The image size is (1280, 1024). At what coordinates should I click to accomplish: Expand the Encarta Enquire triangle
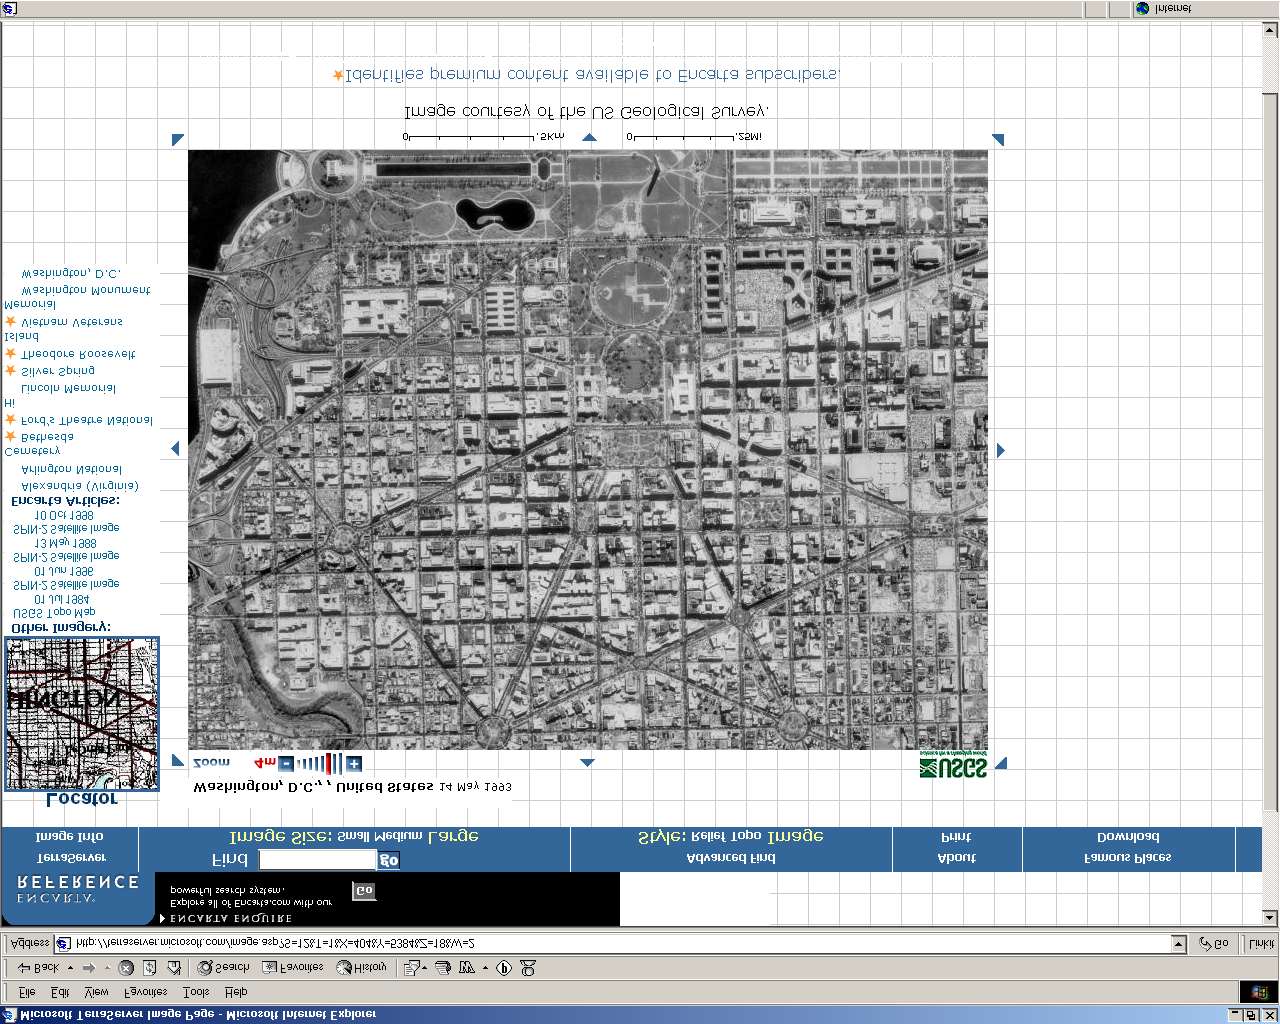pos(163,918)
